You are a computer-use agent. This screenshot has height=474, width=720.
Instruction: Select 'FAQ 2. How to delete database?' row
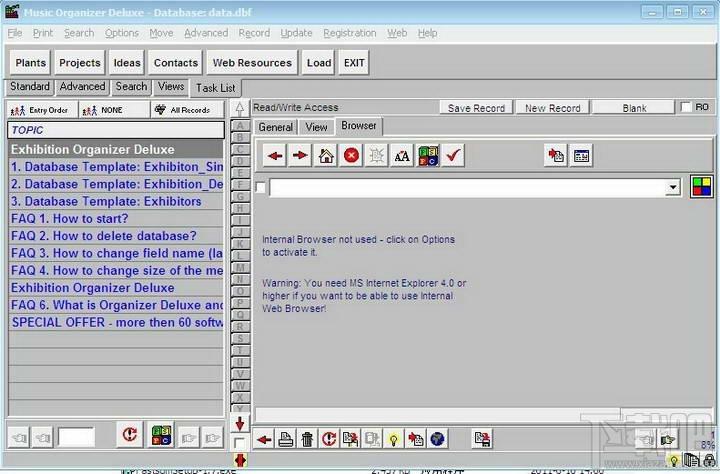(x=116, y=236)
